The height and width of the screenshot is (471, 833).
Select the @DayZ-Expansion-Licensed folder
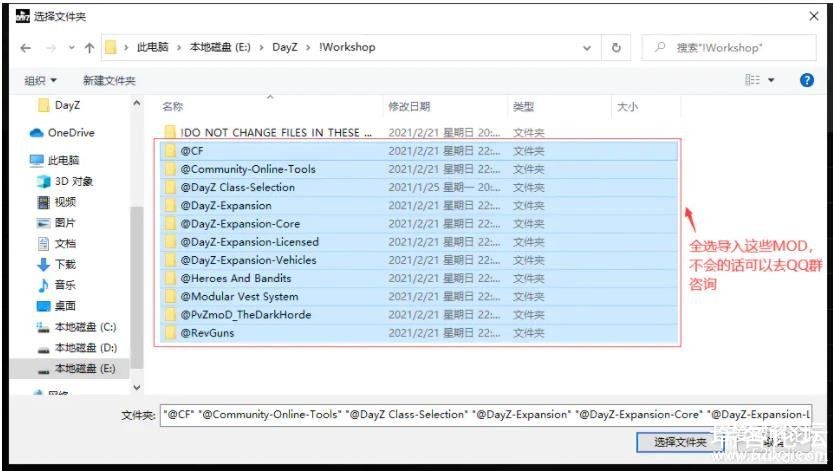[x=419, y=242]
